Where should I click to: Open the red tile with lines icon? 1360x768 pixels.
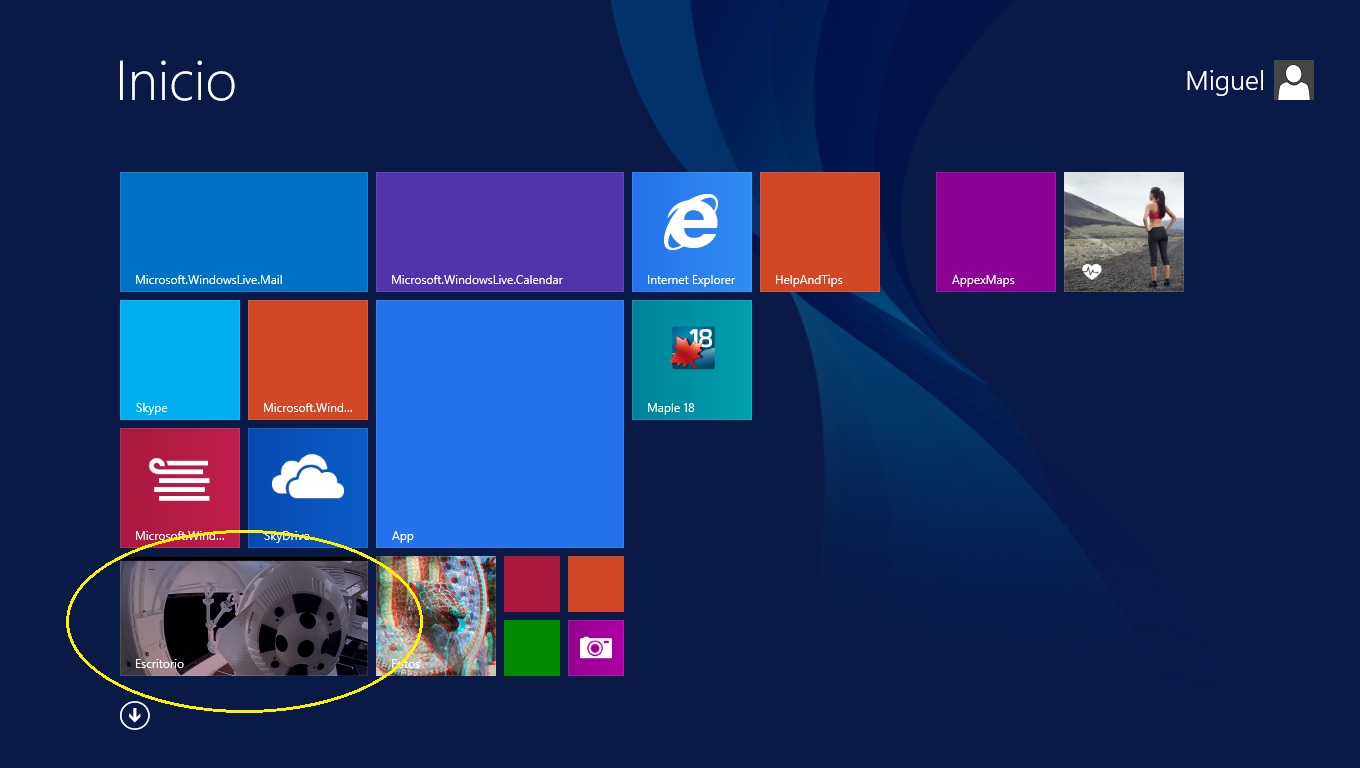tap(179, 487)
